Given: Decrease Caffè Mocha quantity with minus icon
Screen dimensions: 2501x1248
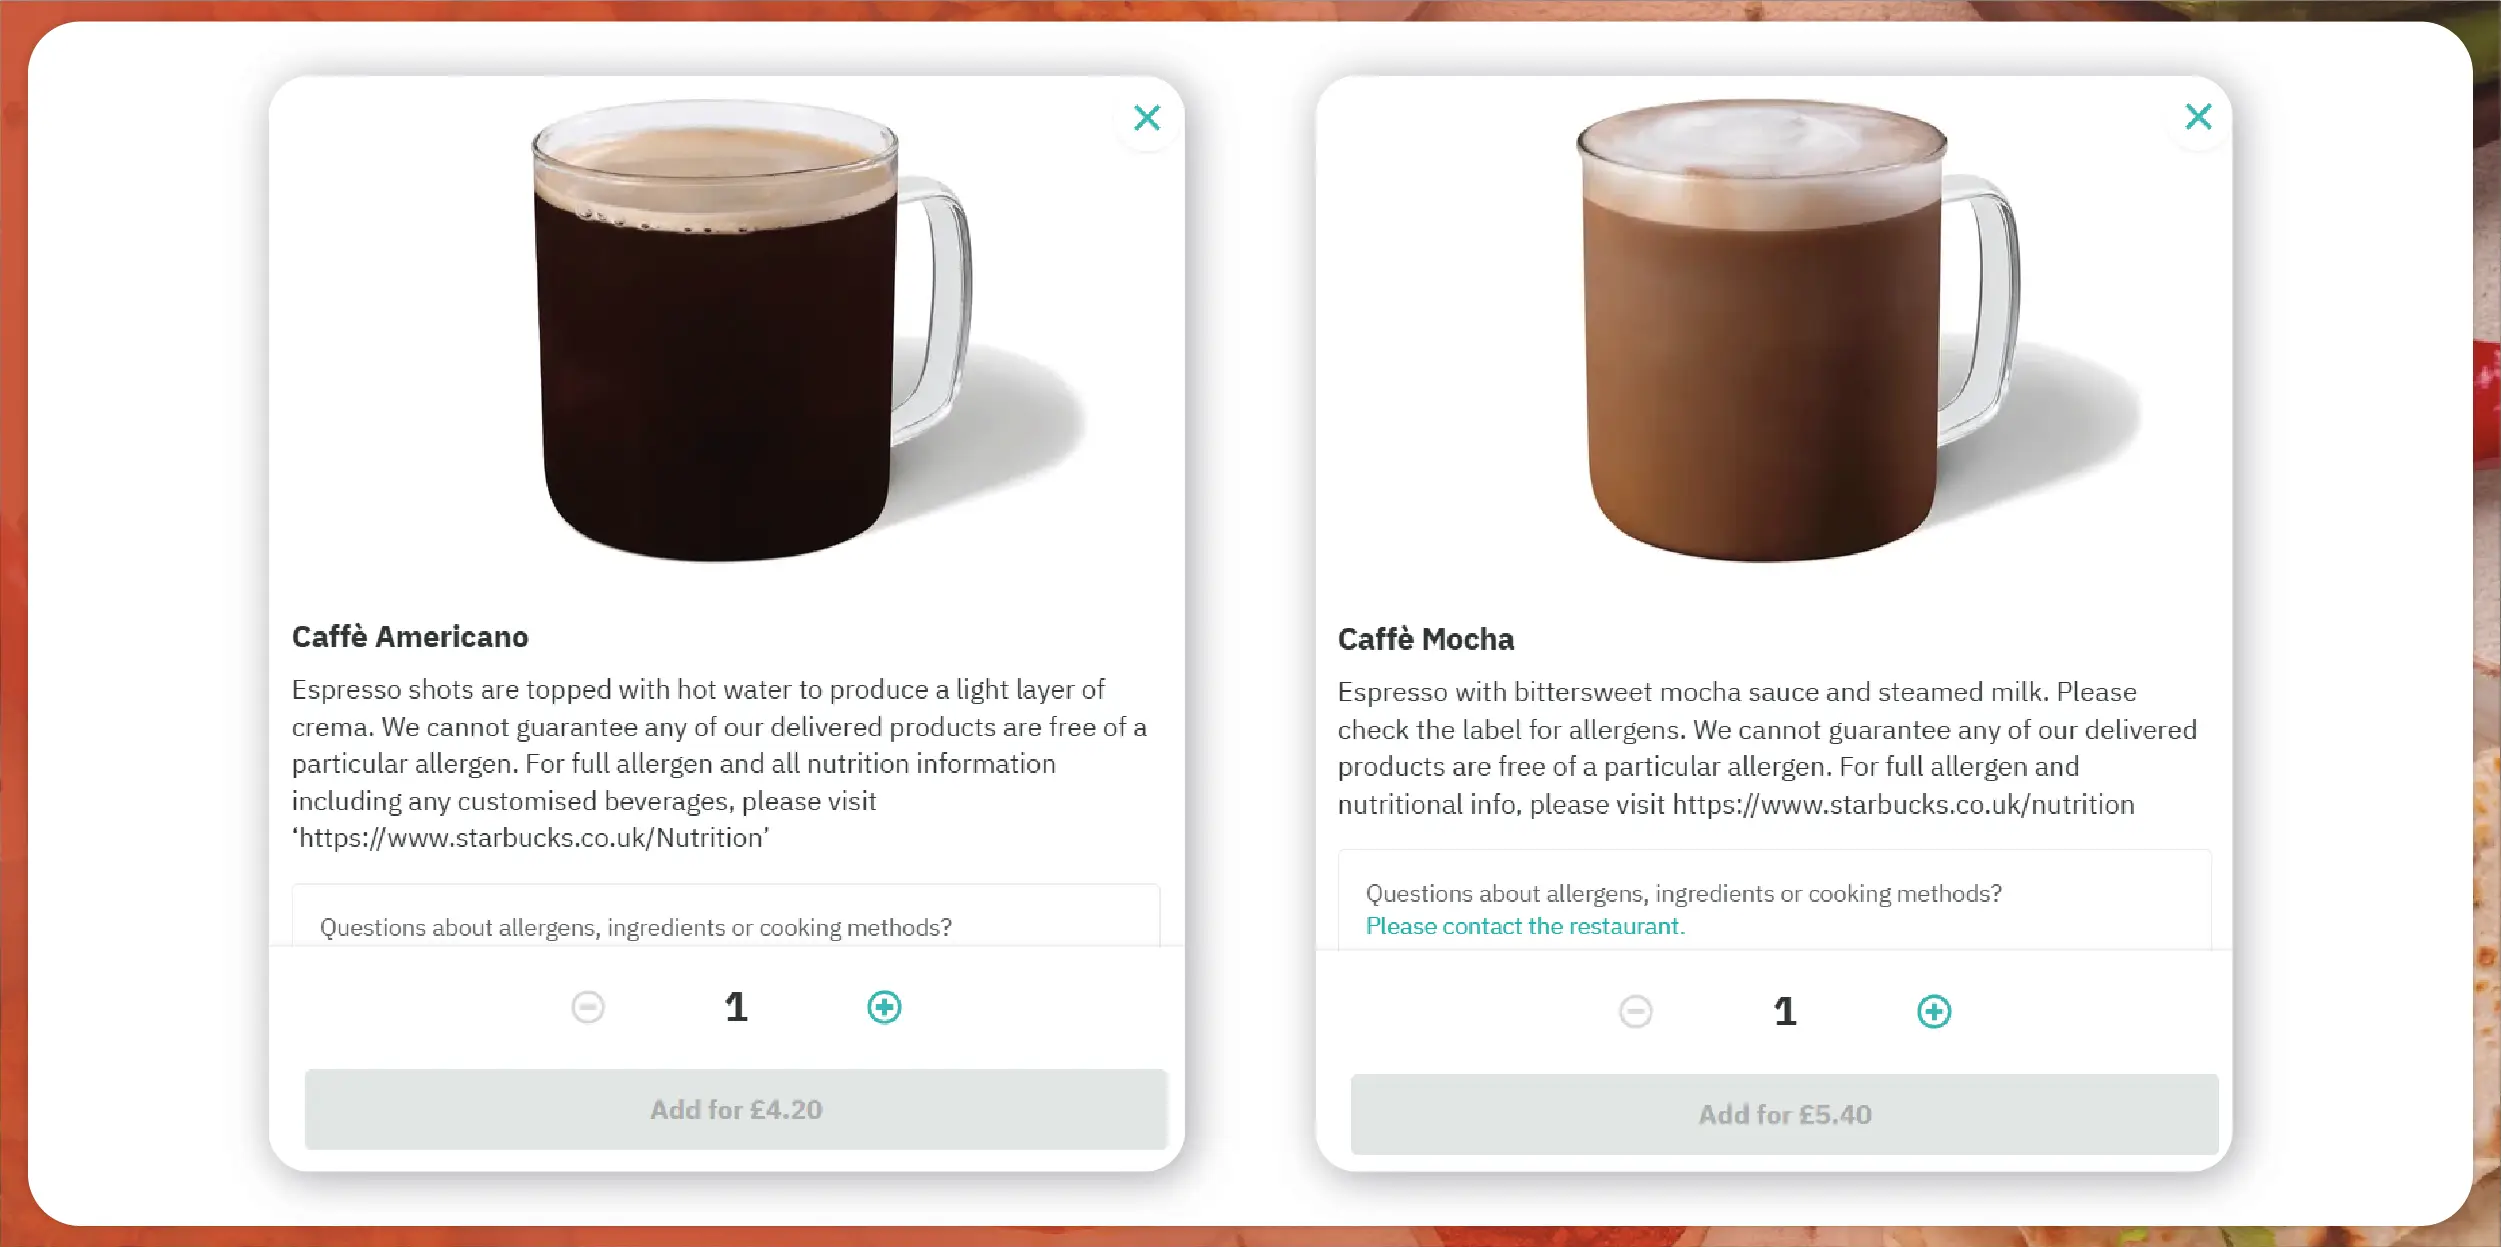Looking at the screenshot, I should click(1636, 1011).
